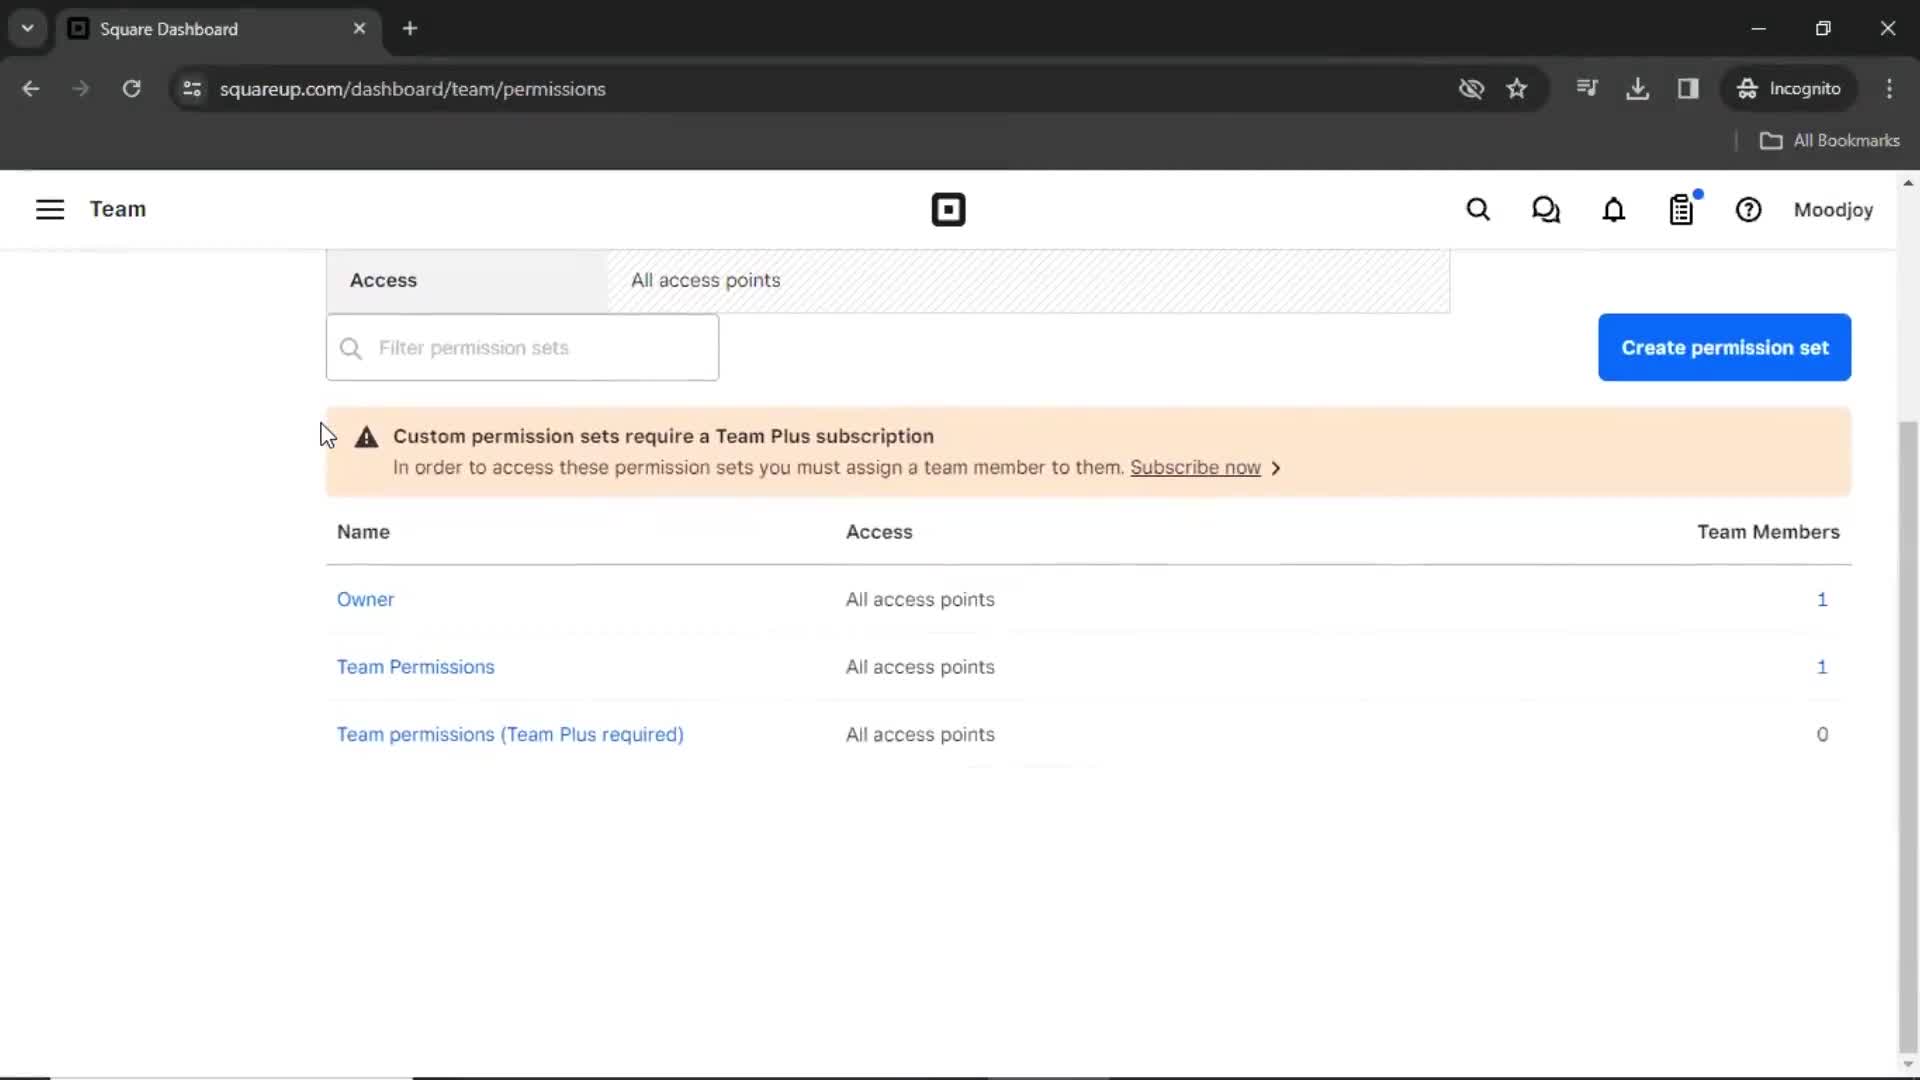The image size is (1920, 1080).
Task: Open the help question mark icon
Action: pyautogui.click(x=1748, y=210)
